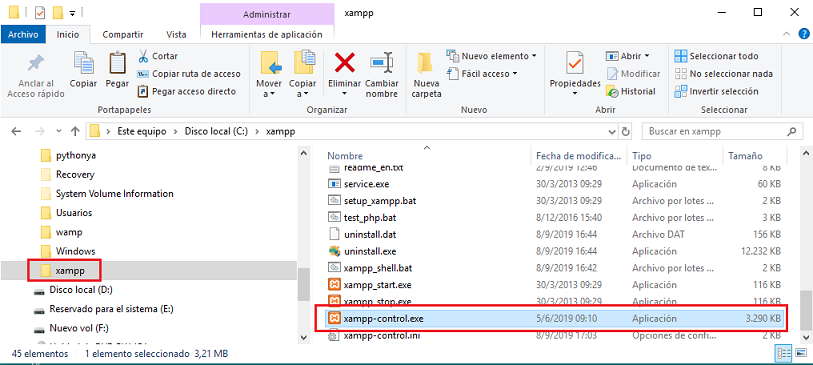The width and height of the screenshot is (813, 365).
Task: Switch to details view icon in status bar
Action: [782, 354]
